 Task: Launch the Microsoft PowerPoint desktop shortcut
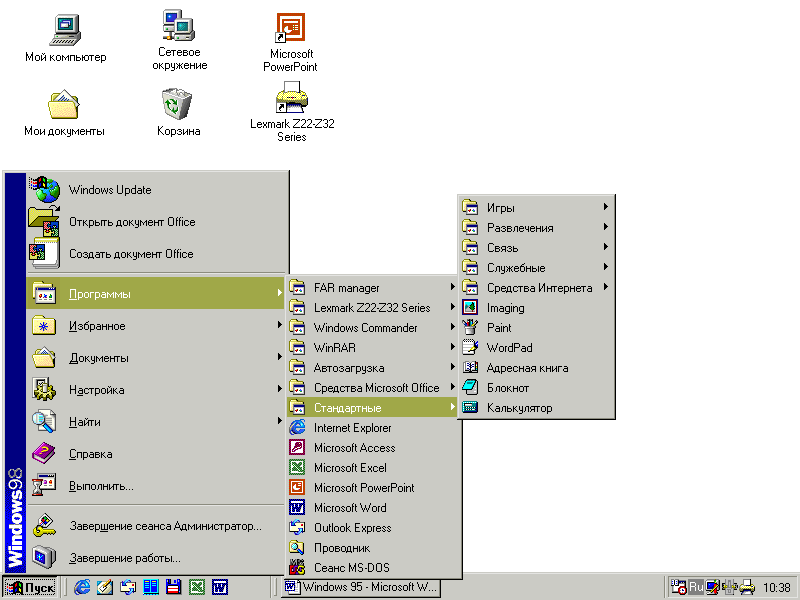[290, 42]
